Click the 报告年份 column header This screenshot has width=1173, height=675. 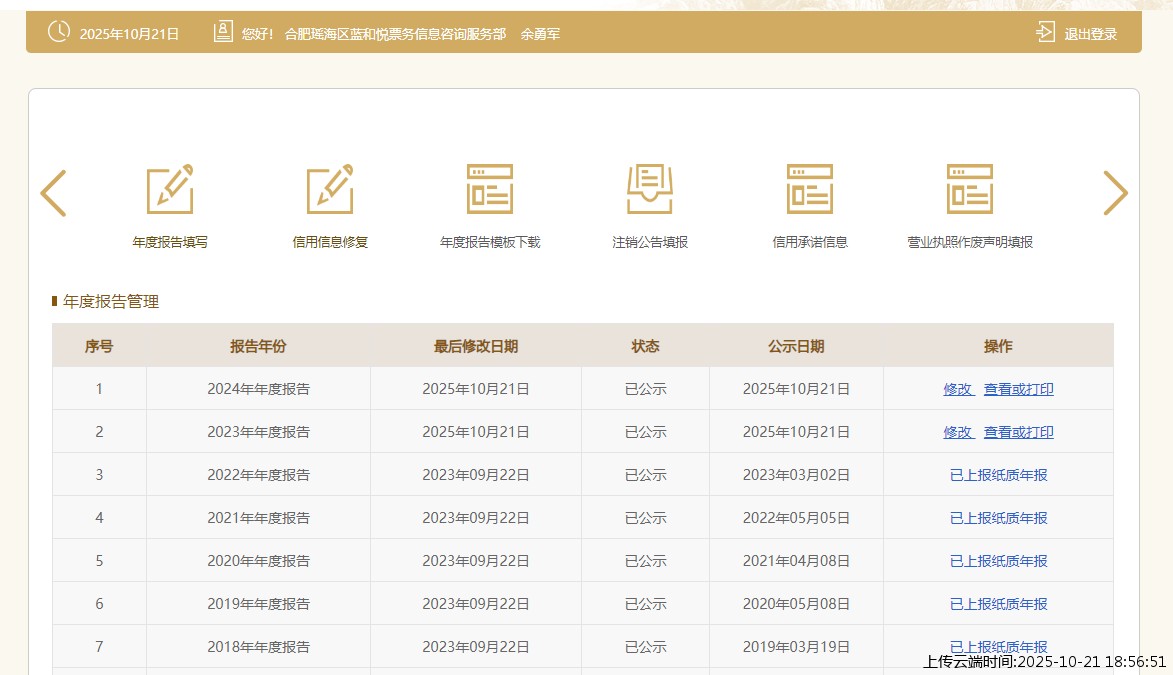[x=258, y=346]
